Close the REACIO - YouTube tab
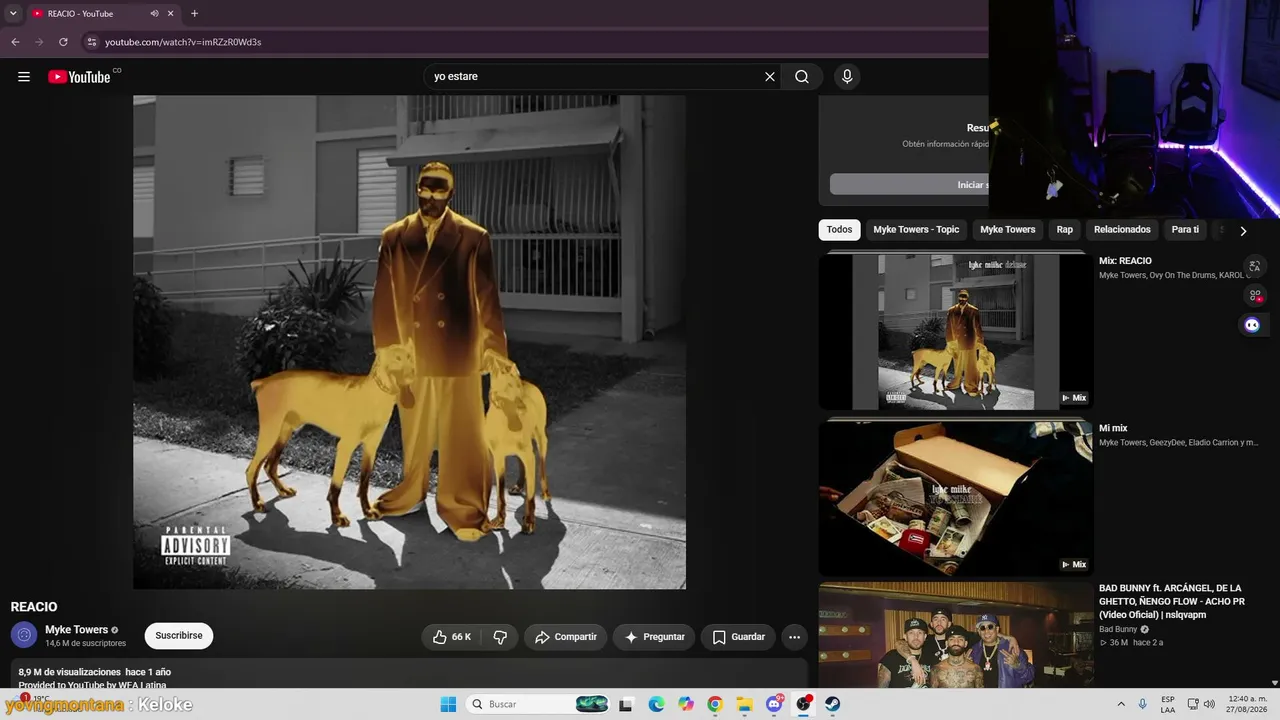 click(171, 14)
